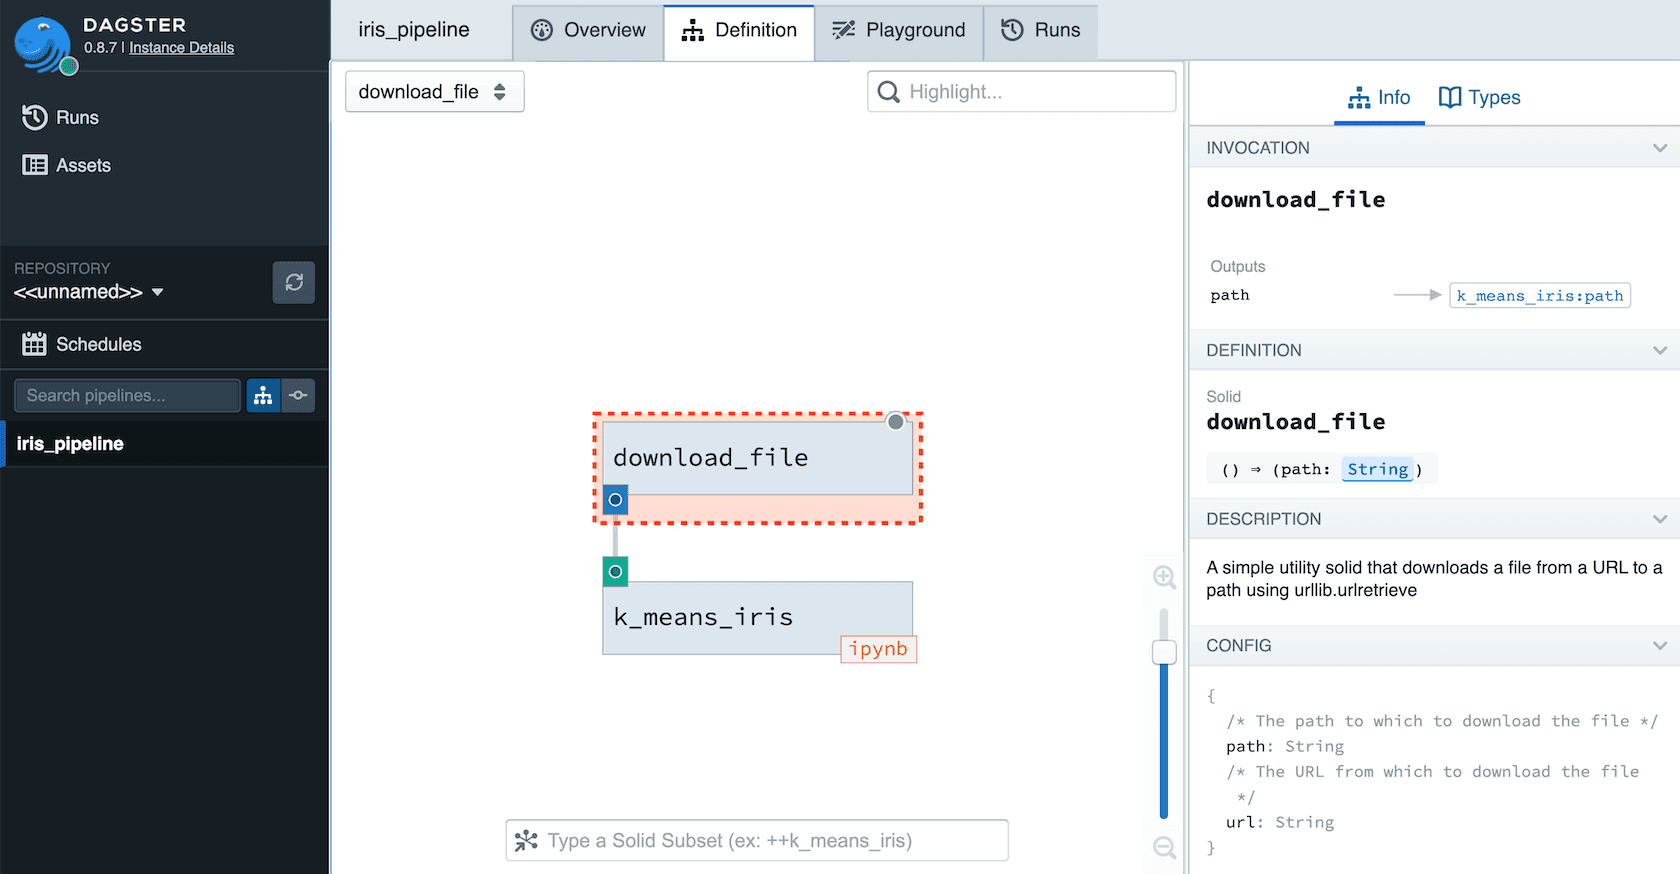Open the Types tab
Screen dimensions: 1680x874
point(1479,97)
